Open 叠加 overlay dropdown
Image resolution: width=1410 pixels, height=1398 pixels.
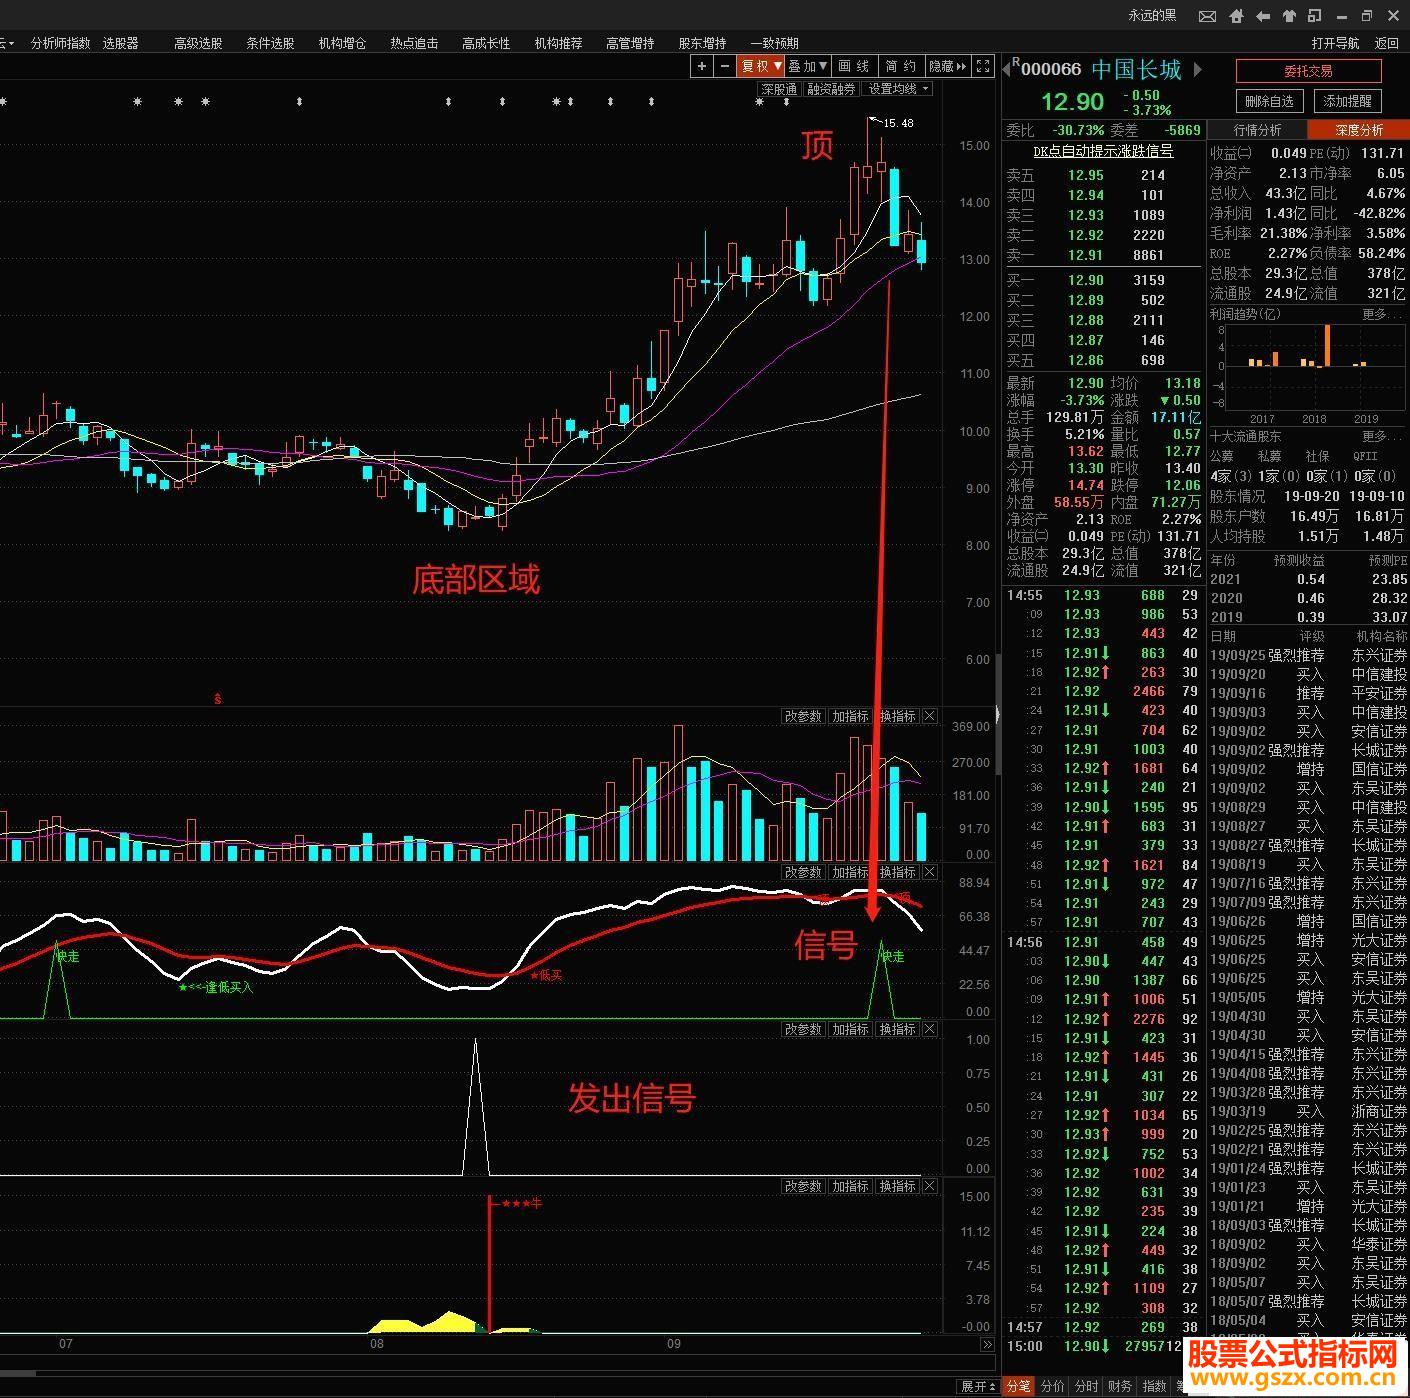[807, 66]
